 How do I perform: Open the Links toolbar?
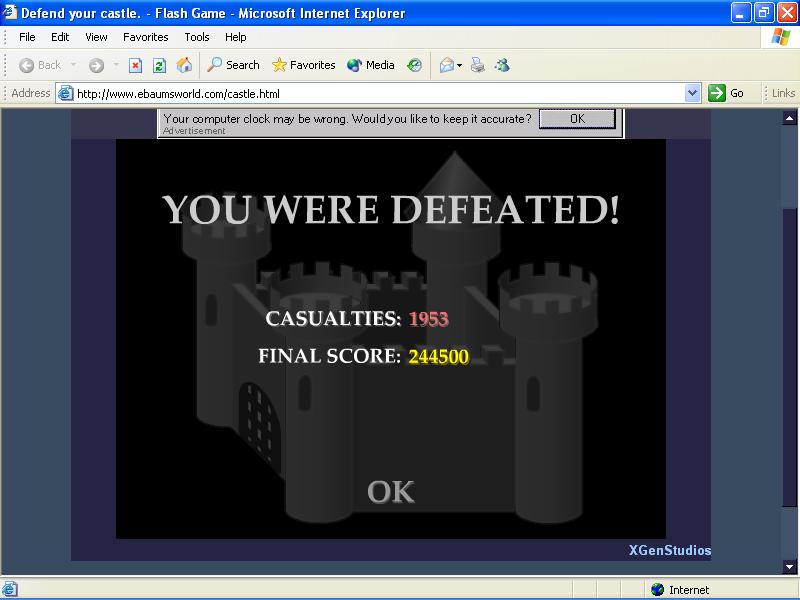[782, 93]
